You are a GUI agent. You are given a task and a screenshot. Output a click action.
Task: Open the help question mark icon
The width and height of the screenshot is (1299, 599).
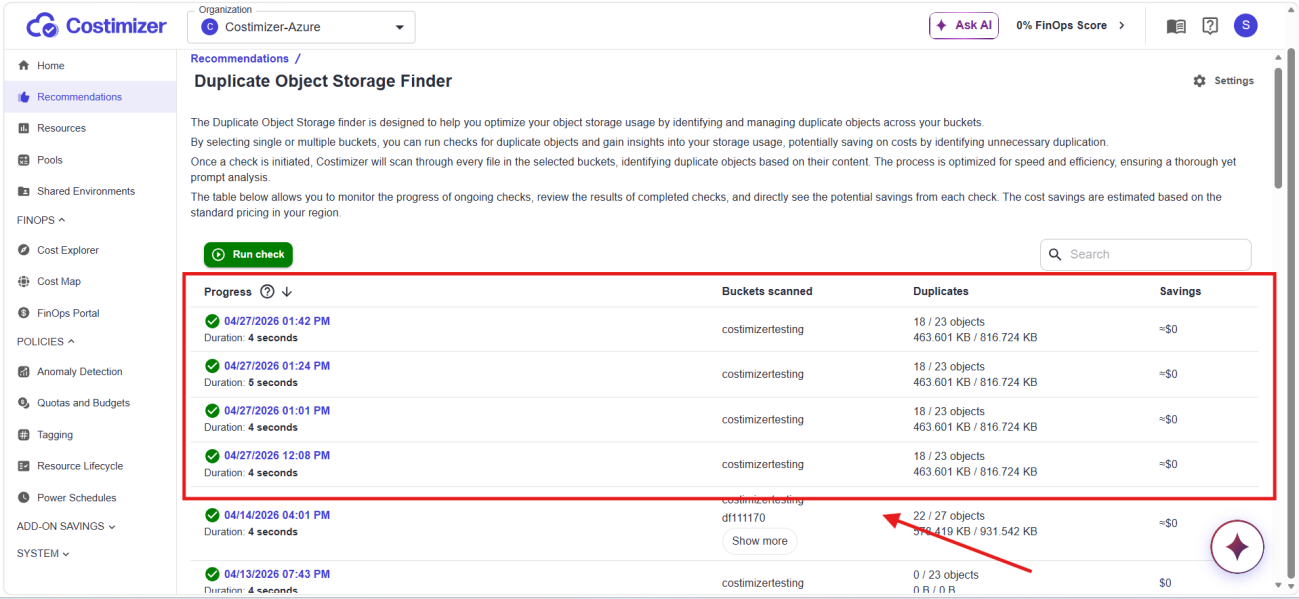point(1210,26)
